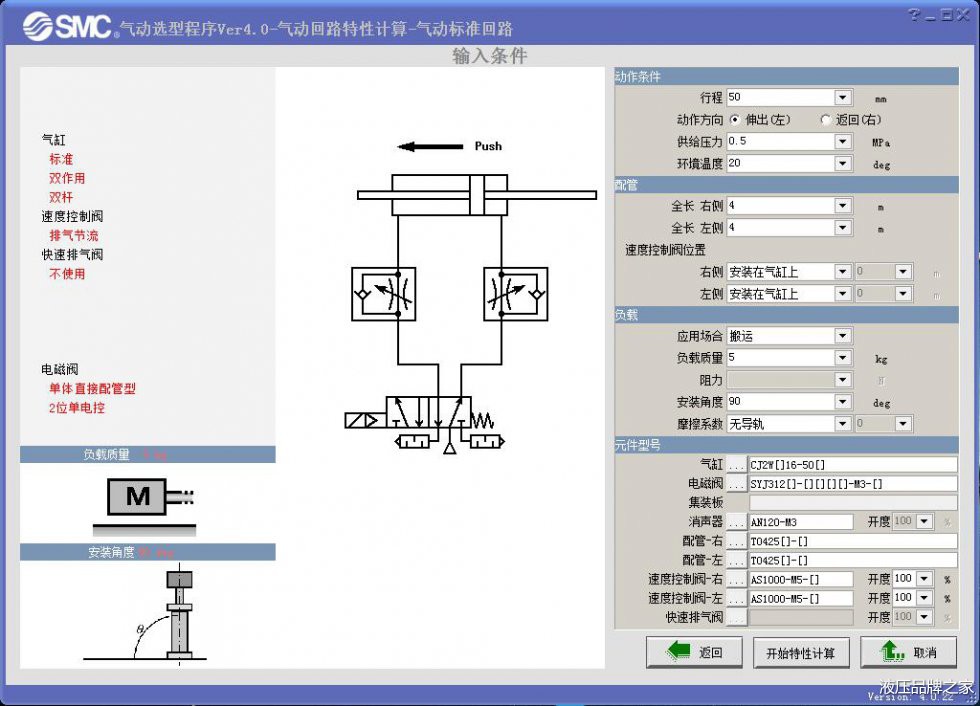Viewport: 980px width, 706px height.
Task: Open the 供给压力 dropdown arrow
Action: 843,142
